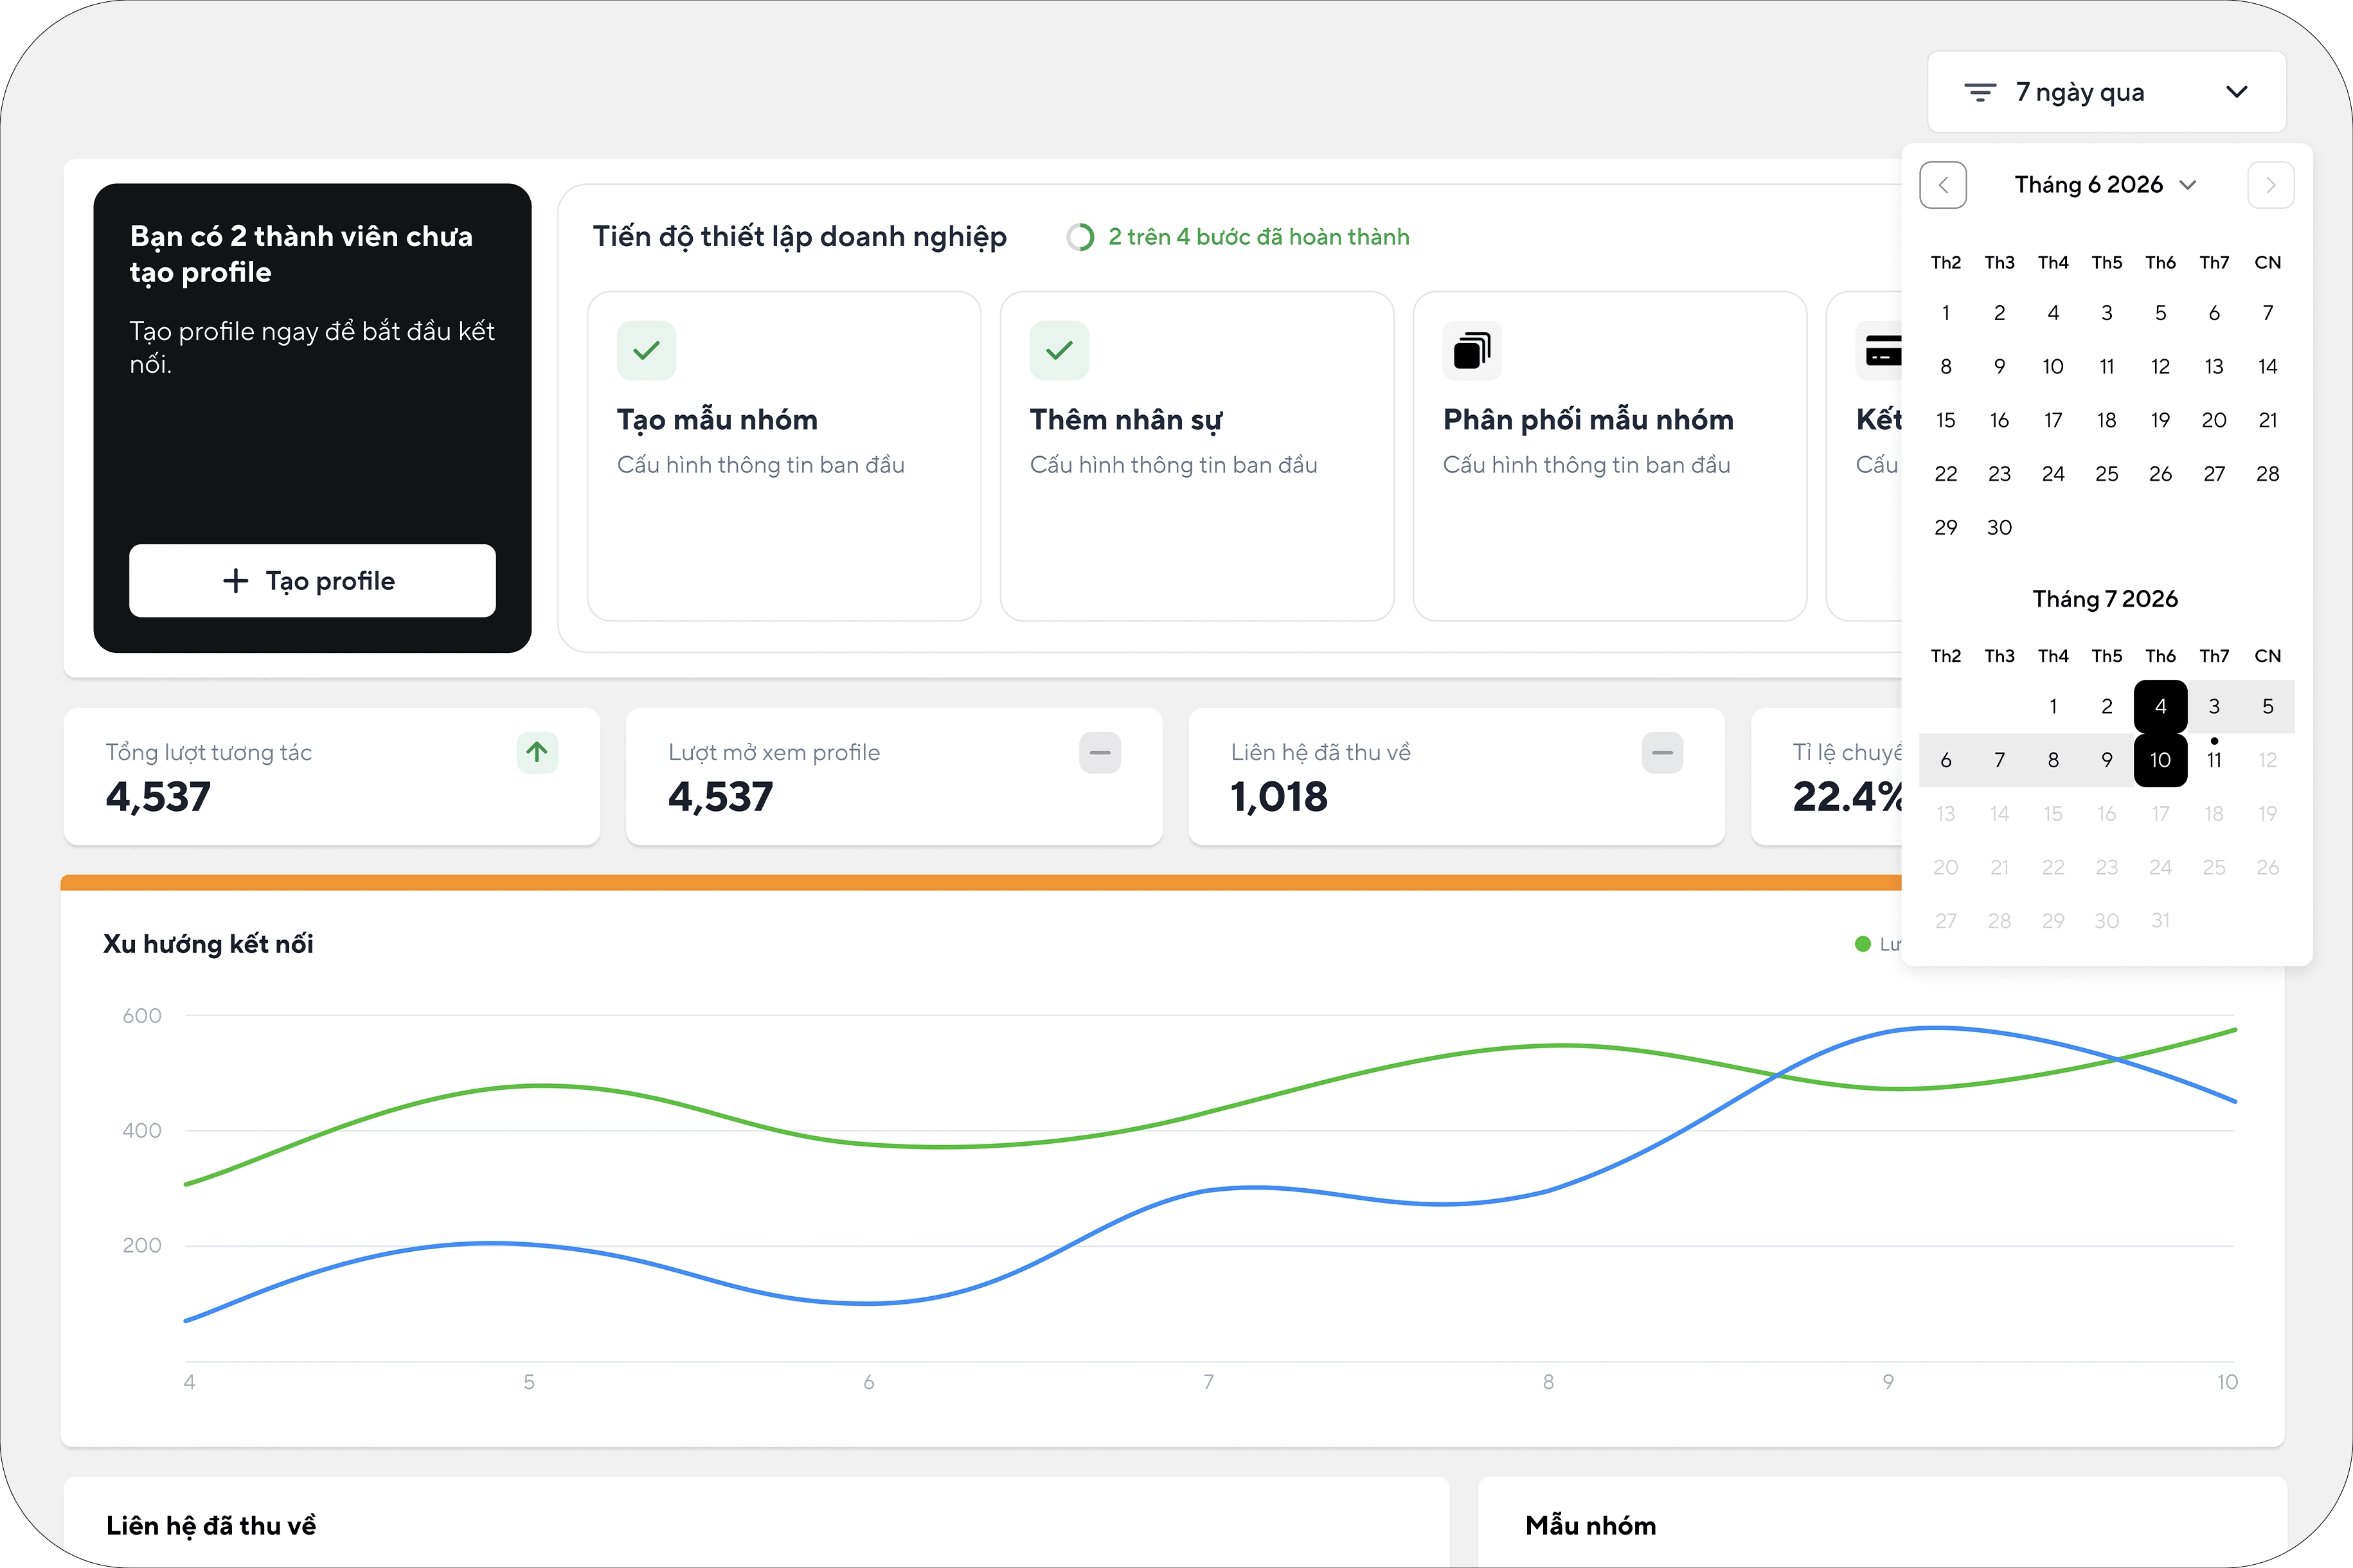Select June 24 in the calendar
The image size is (2353, 1568).
[2053, 474]
